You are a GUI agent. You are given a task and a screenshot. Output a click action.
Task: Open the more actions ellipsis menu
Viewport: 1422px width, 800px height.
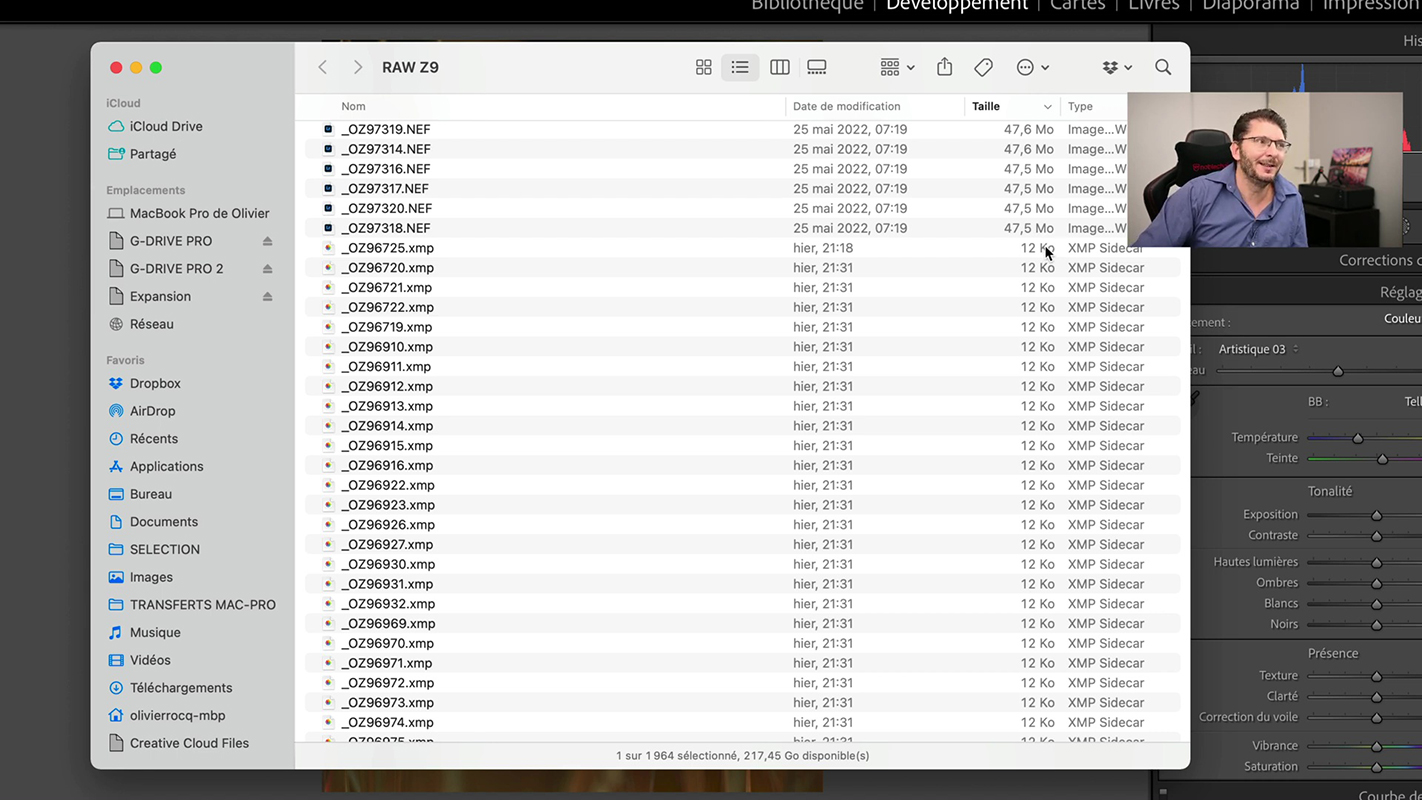[1032, 67]
